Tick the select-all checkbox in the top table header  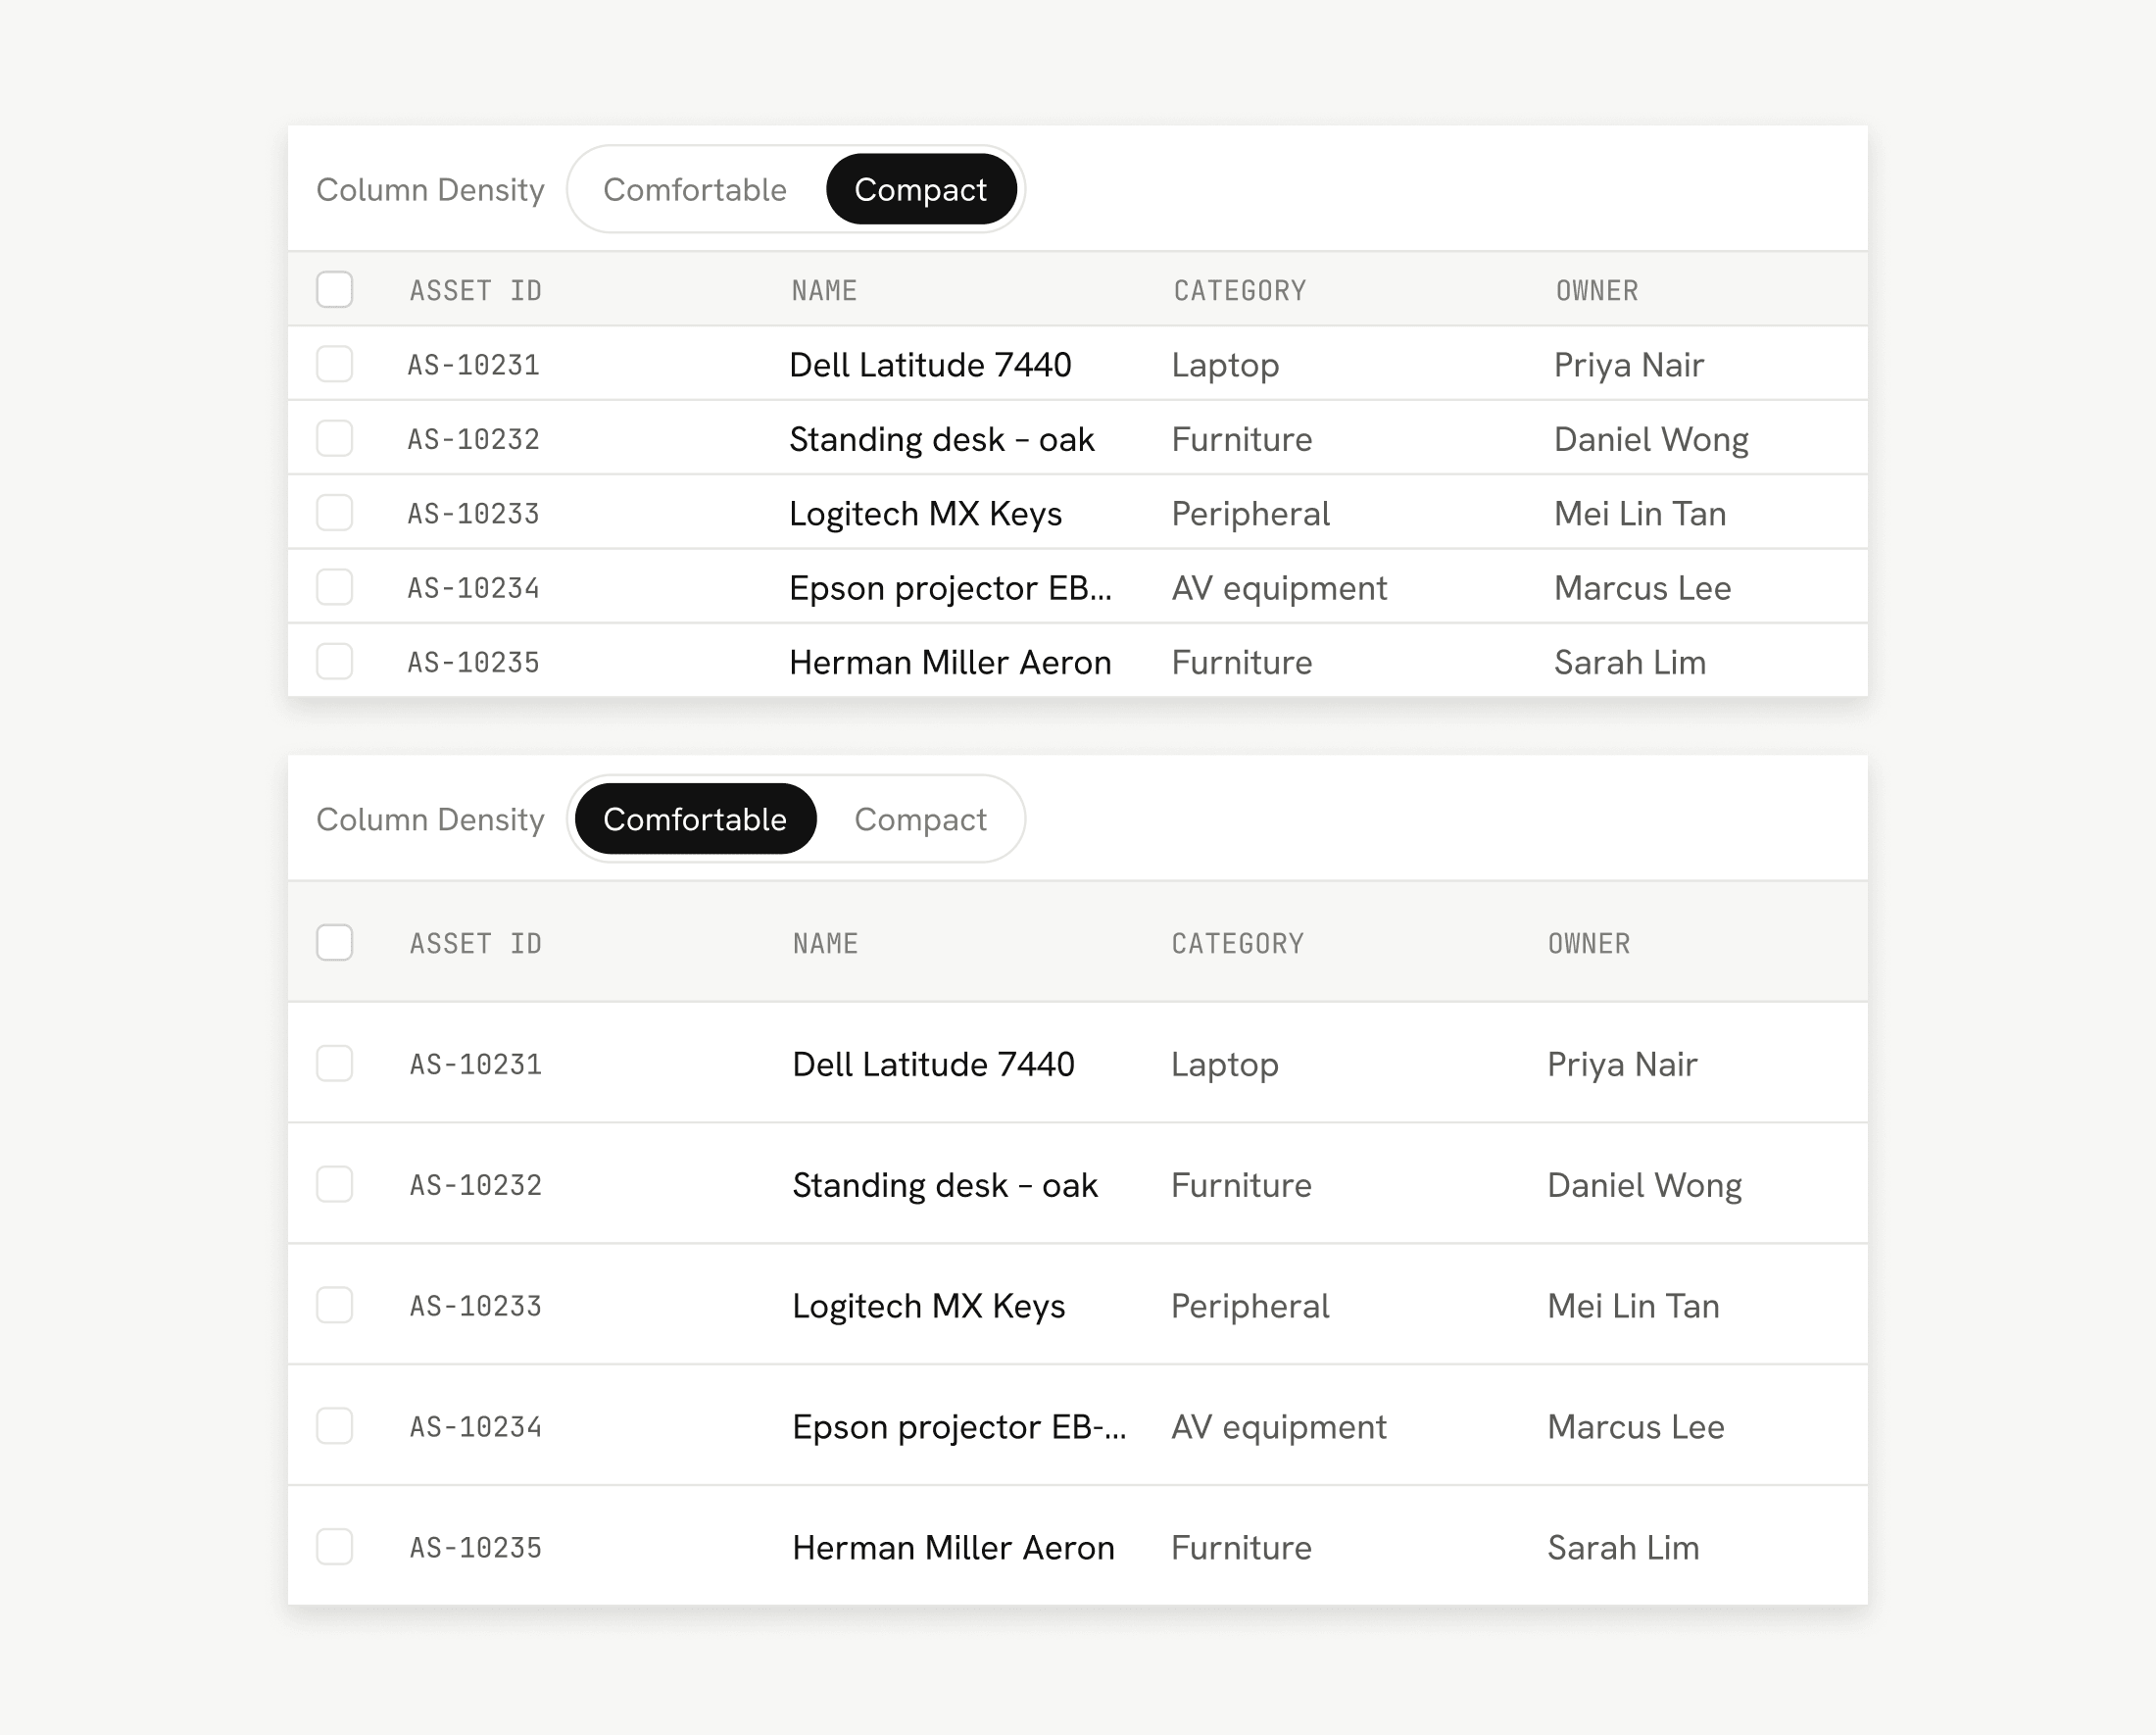(x=335, y=290)
